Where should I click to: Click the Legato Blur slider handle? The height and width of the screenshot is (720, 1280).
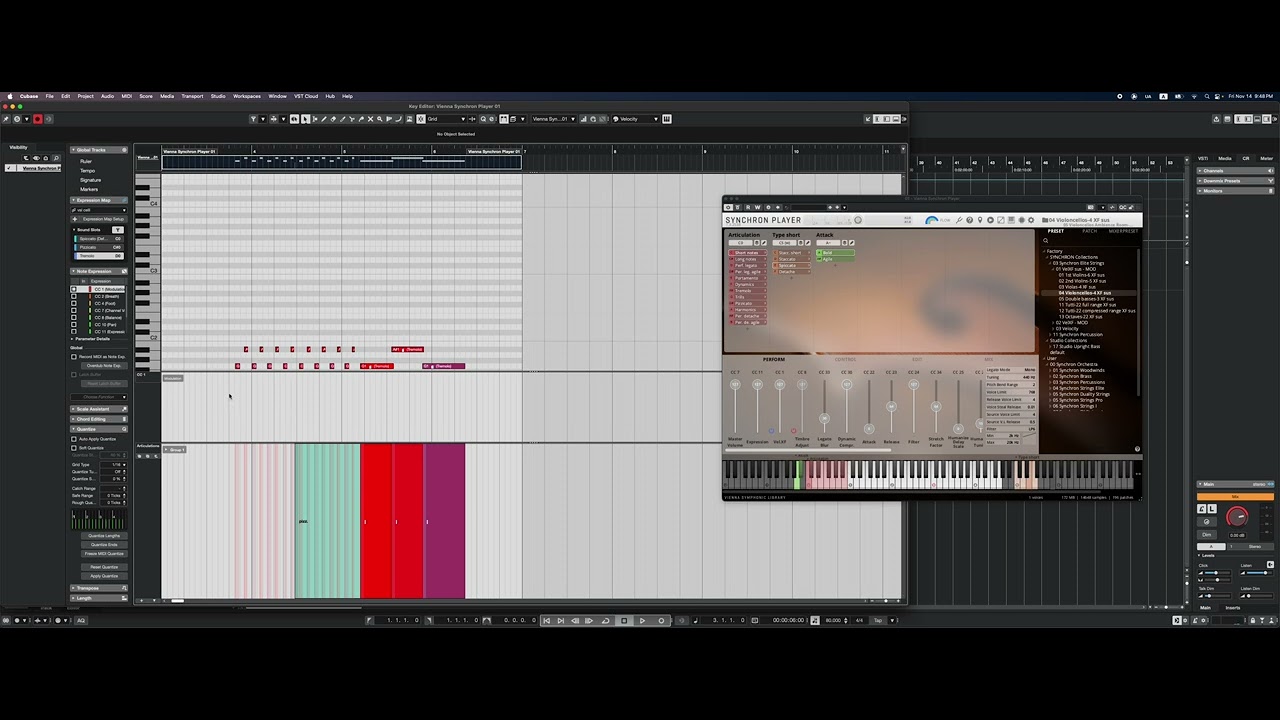coord(824,418)
